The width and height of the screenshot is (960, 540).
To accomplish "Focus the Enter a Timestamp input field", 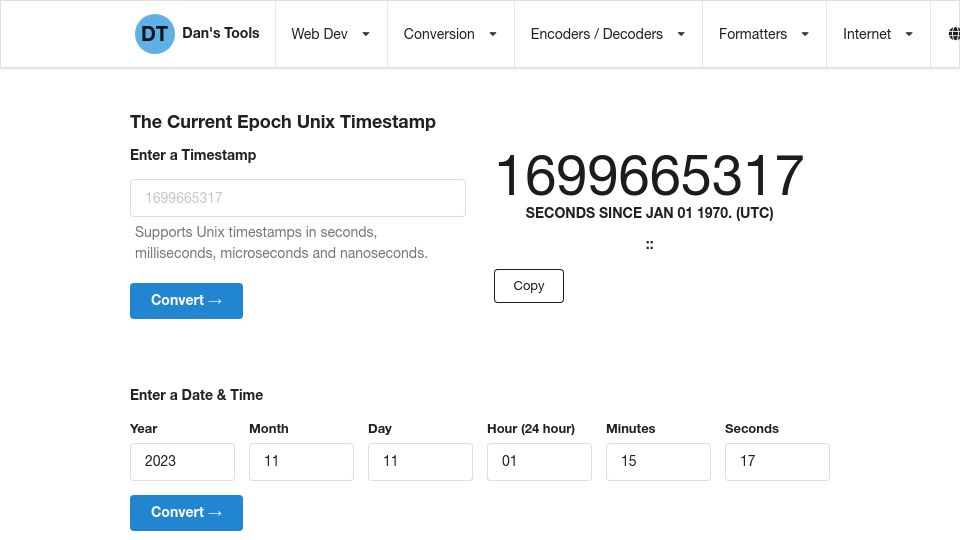I will point(298,198).
